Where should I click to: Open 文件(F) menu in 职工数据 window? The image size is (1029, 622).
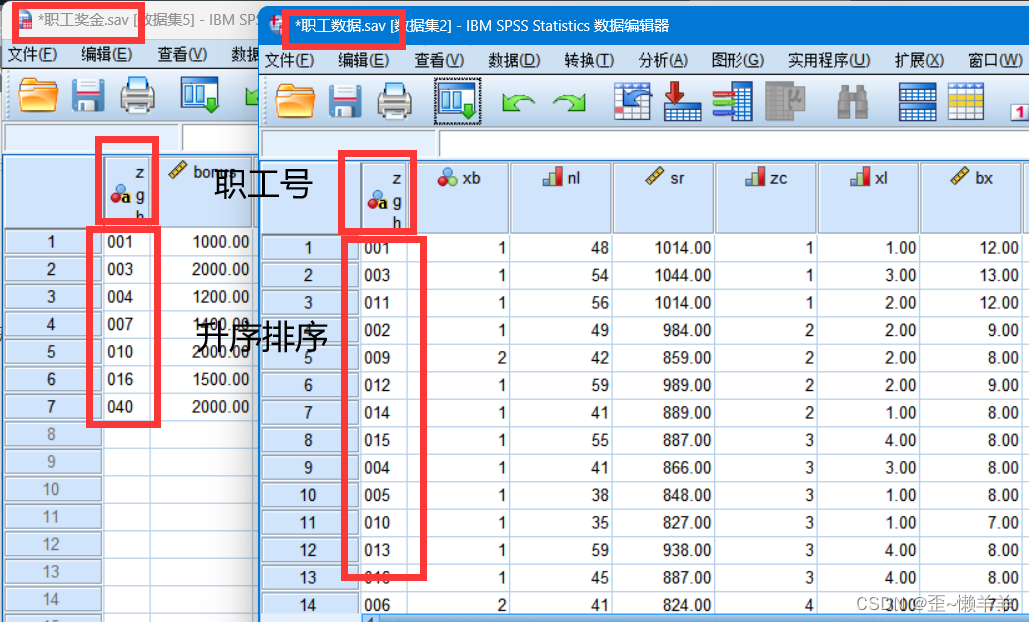[x=289, y=60]
